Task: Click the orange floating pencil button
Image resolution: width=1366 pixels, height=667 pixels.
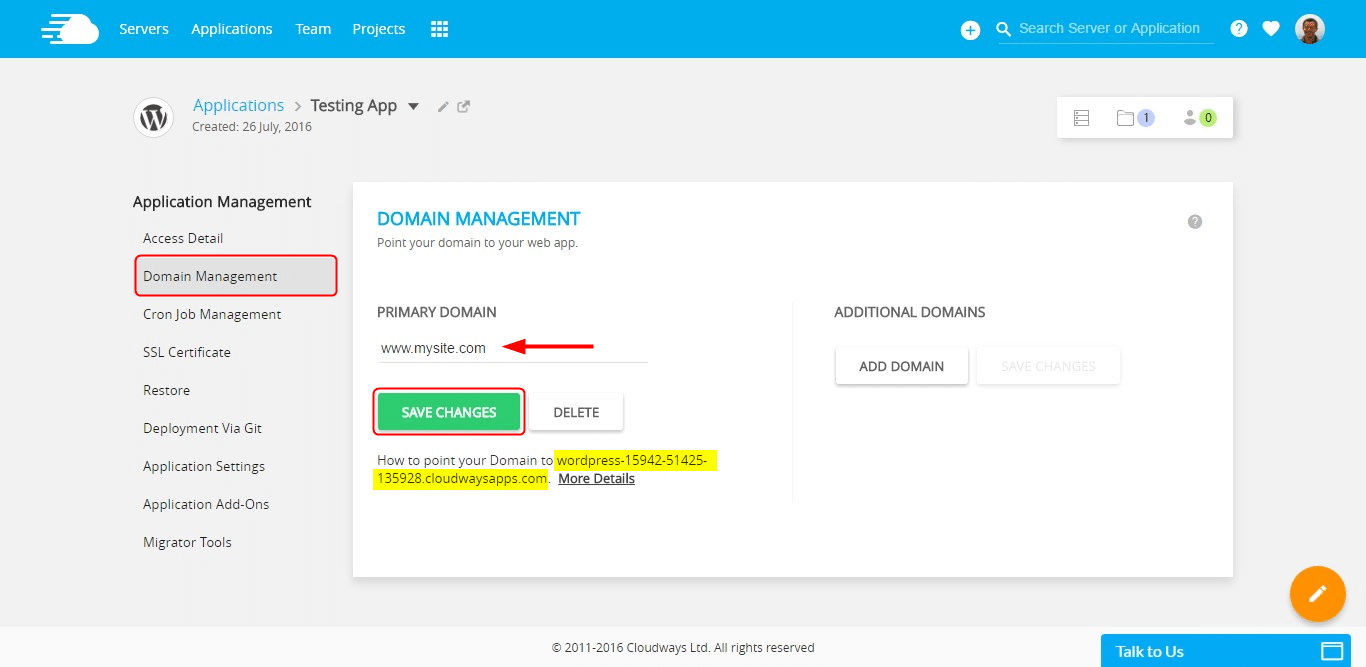Action: pyautogui.click(x=1318, y=594)
